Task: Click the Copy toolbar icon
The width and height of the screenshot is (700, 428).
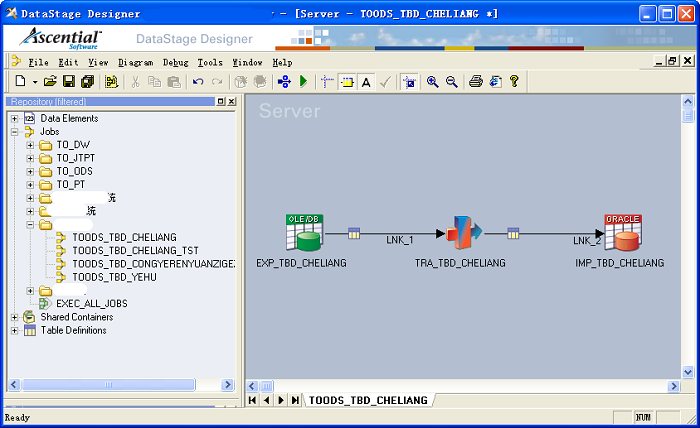Action: coord(154,81)
